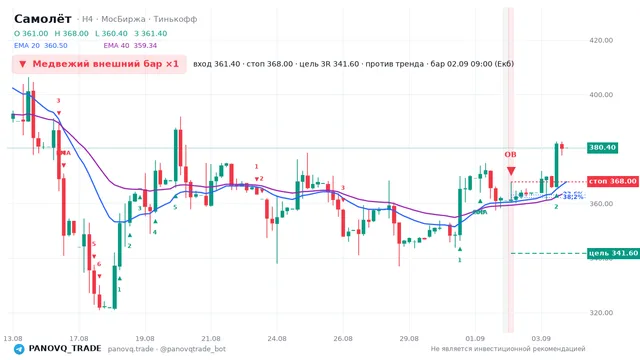Click the 01.09 date axis label

[x=476, y=339]
